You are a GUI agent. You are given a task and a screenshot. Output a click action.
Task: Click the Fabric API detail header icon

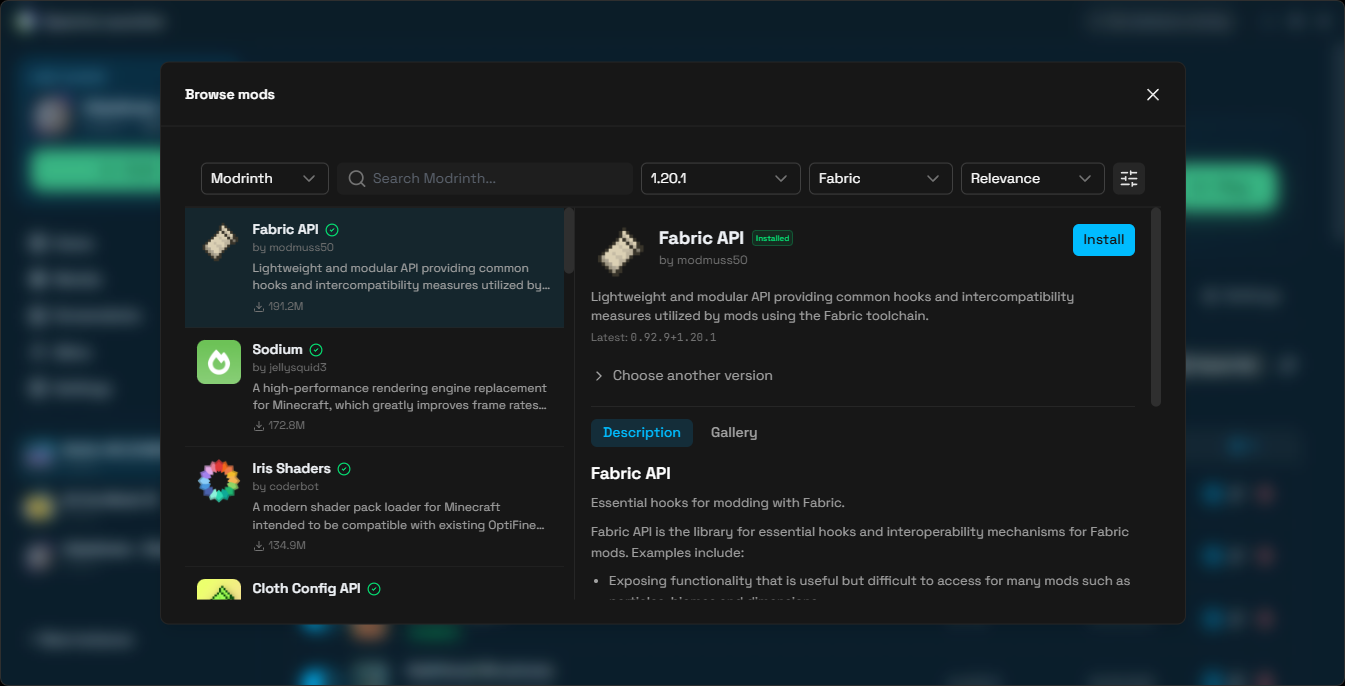pyautogui.click(x=619, y=252)
